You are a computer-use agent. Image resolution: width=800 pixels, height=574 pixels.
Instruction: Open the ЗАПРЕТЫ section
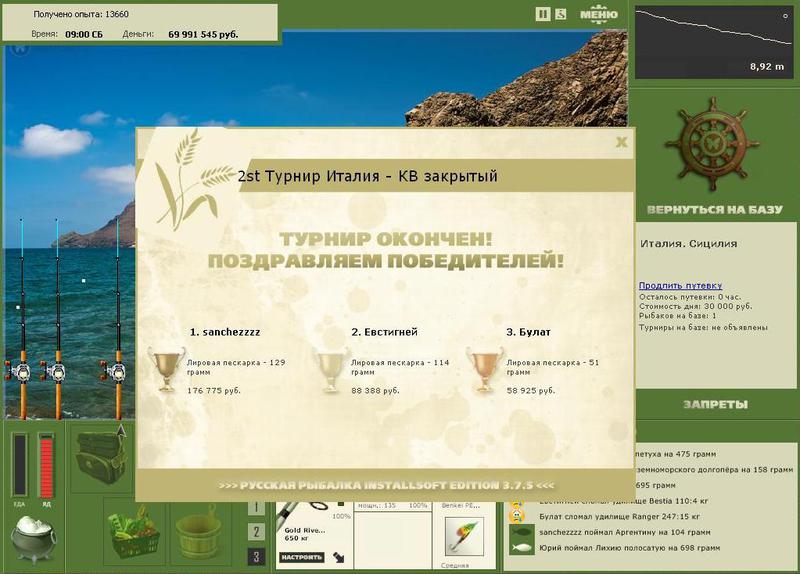click(715, 405)
